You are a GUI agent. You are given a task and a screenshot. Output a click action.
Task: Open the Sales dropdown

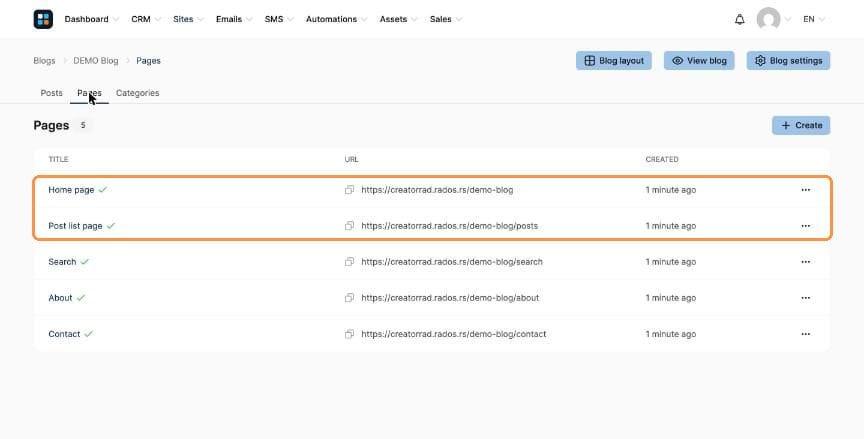[446, 19]
